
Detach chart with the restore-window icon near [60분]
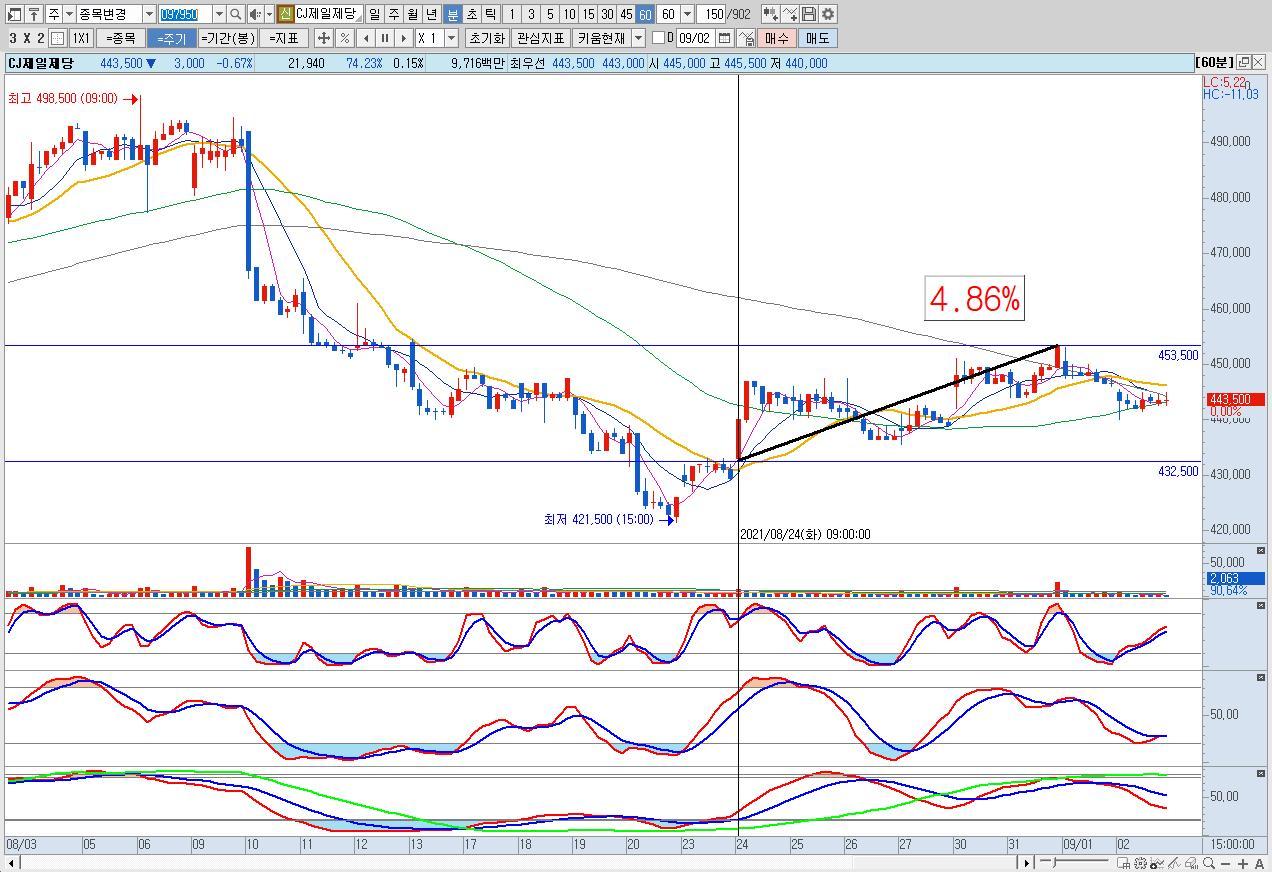tap(1243, 63)
